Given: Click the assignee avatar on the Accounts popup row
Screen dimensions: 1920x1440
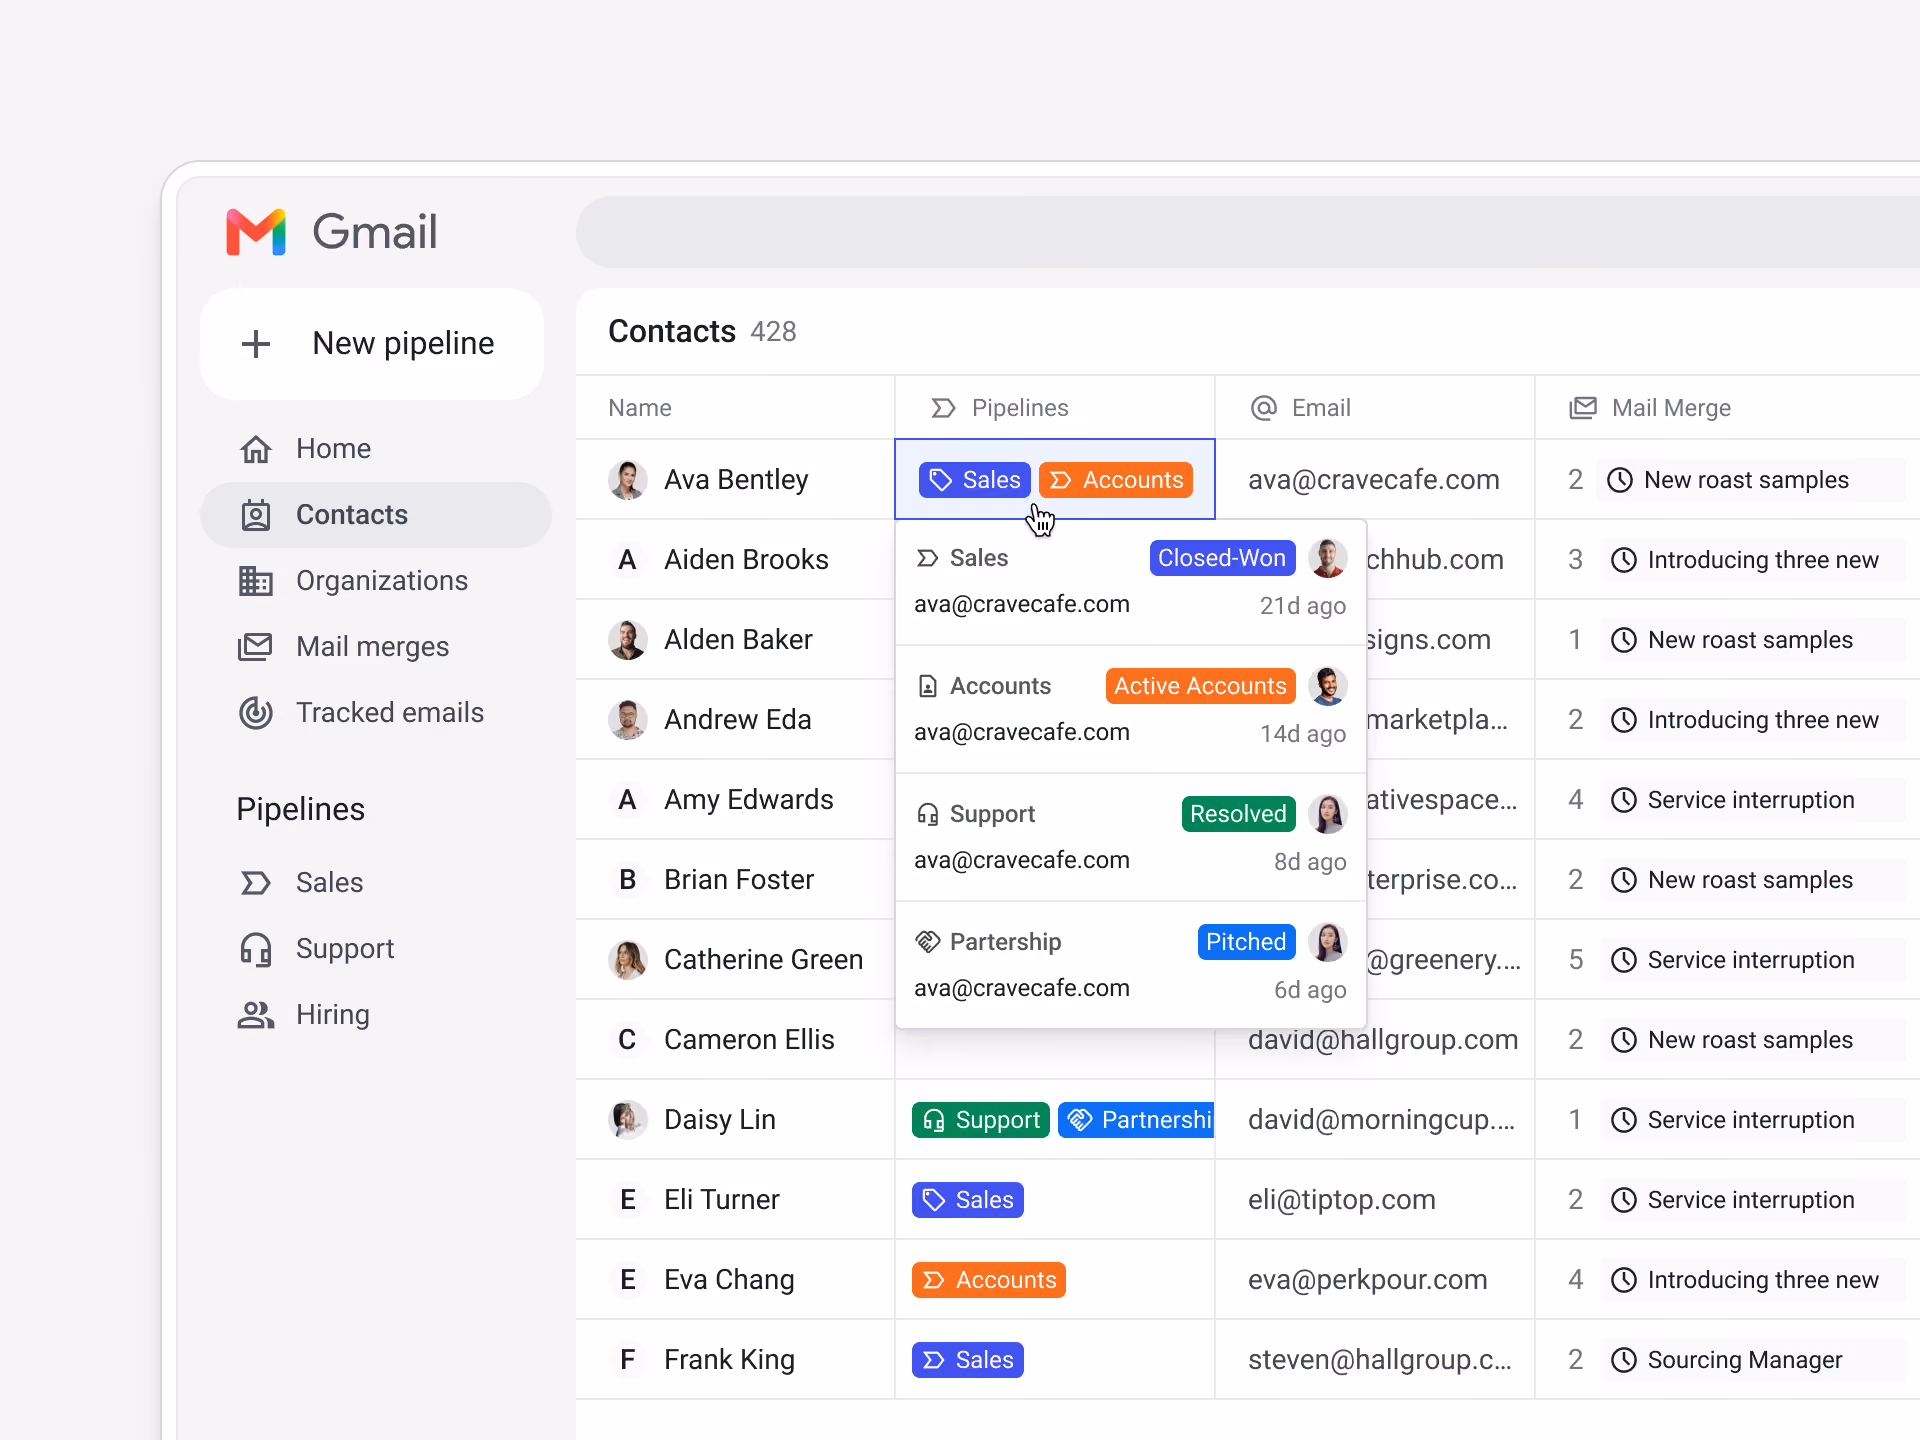Looking at the screenshot, I should 1328,686.
